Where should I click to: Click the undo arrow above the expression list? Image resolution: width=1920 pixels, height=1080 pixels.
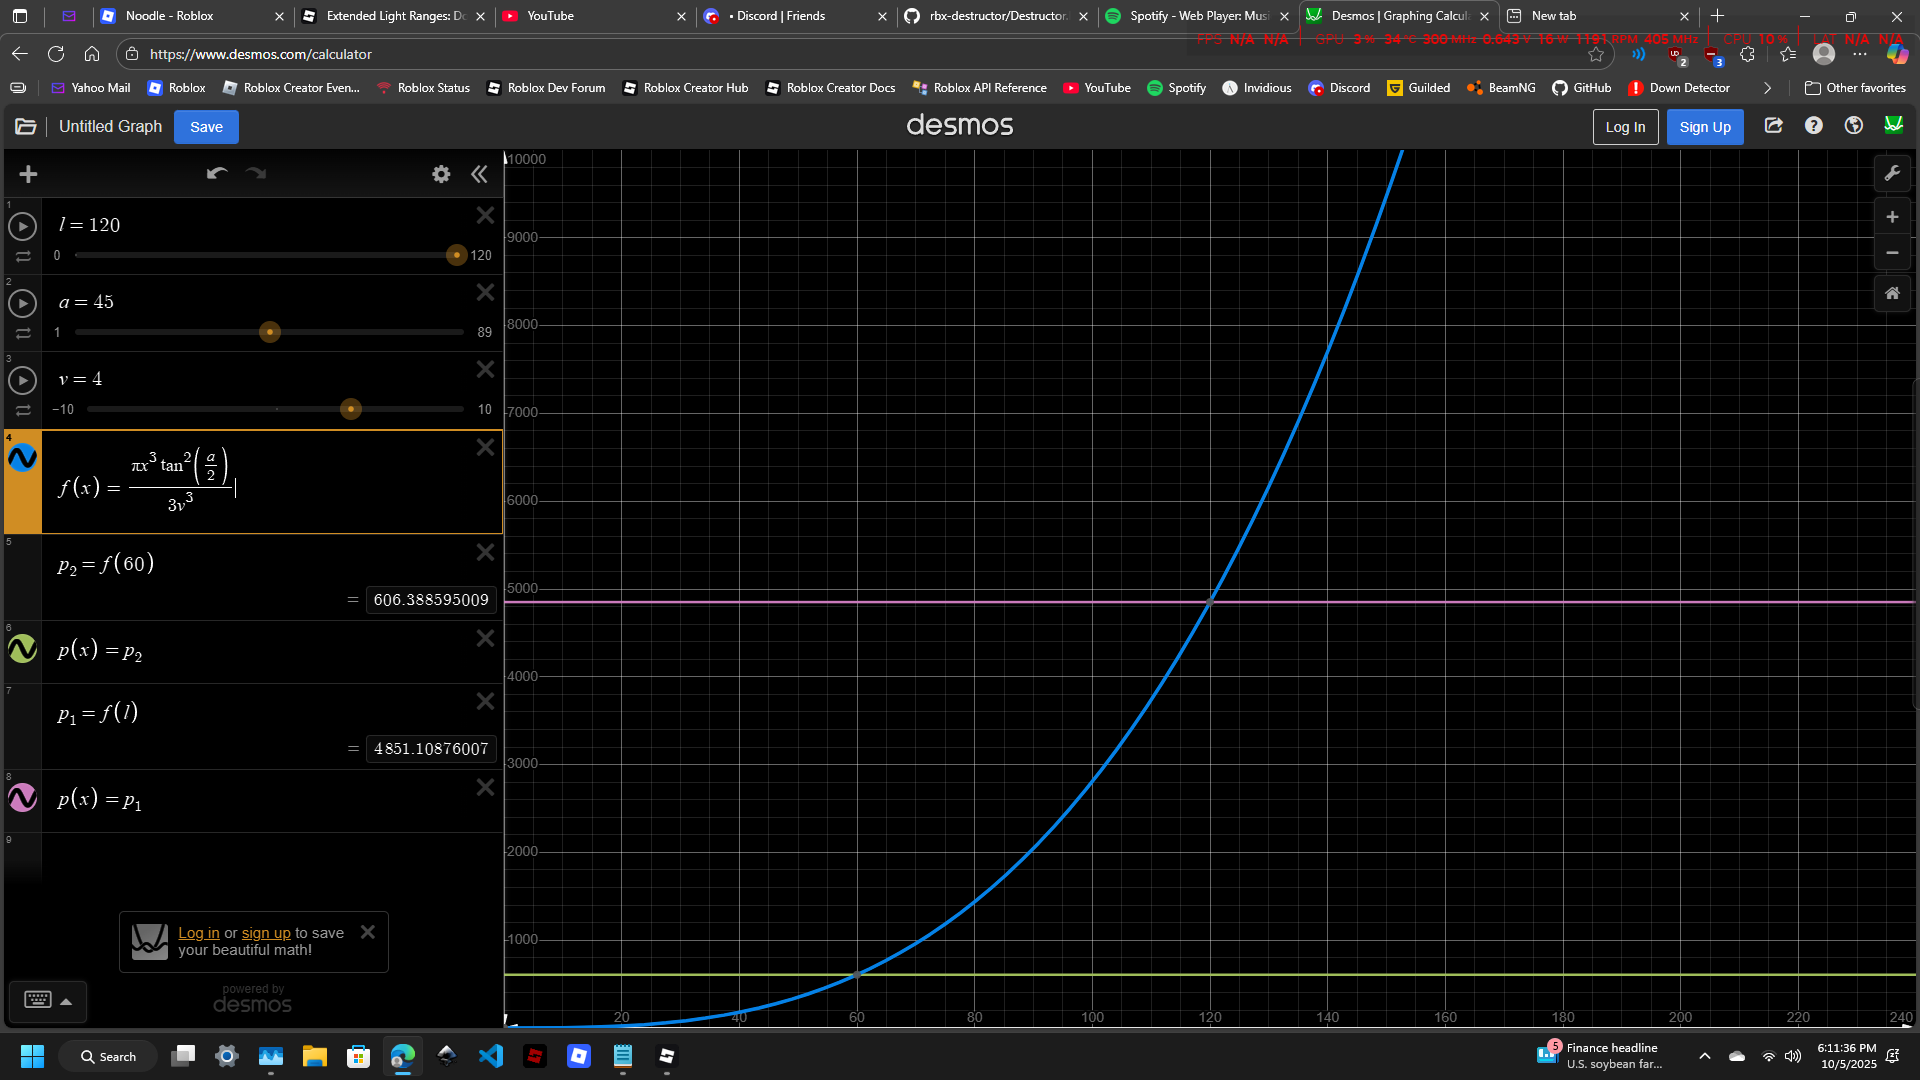tap(216, 173)
